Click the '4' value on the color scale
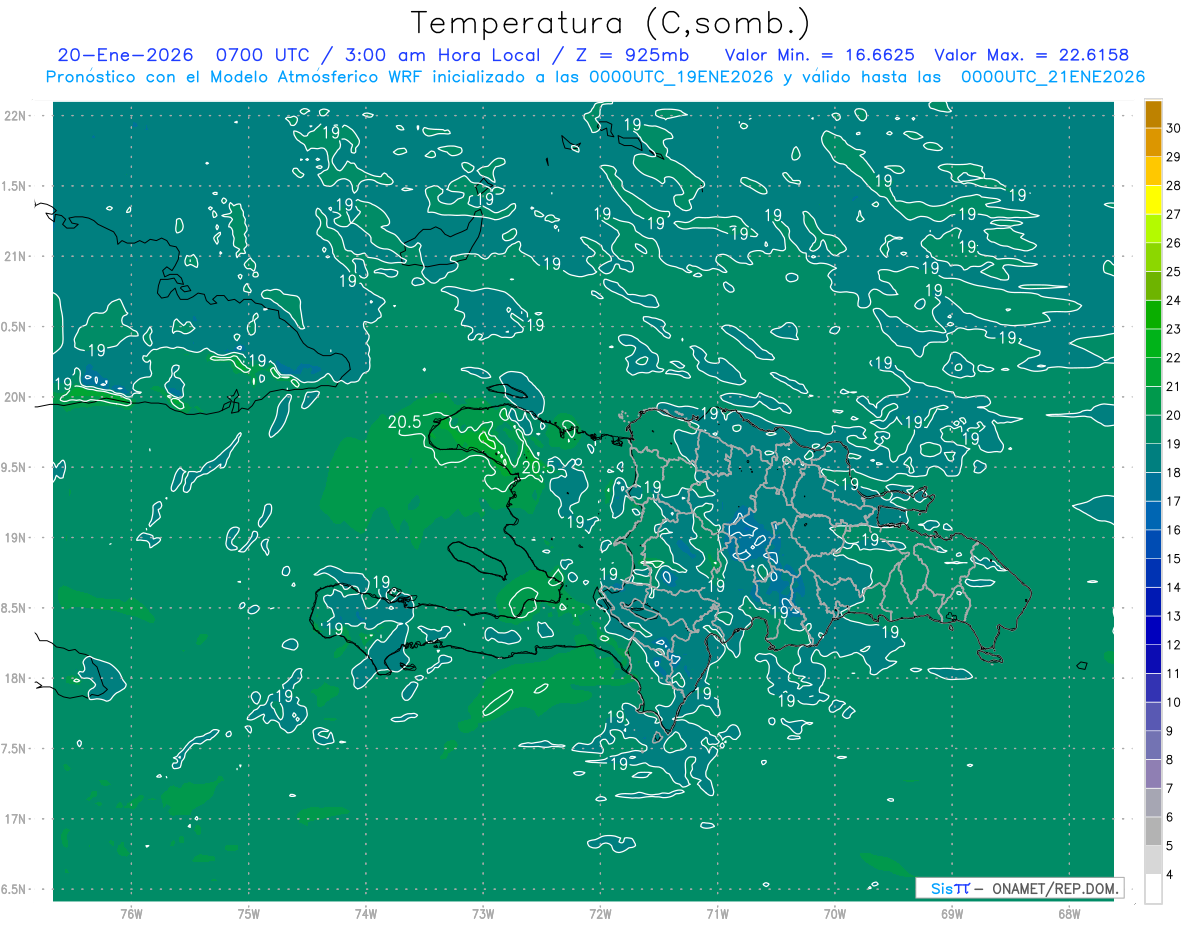Image resolution: width=1200 pixels, height=927 pixels. (x=1170, y=875)
